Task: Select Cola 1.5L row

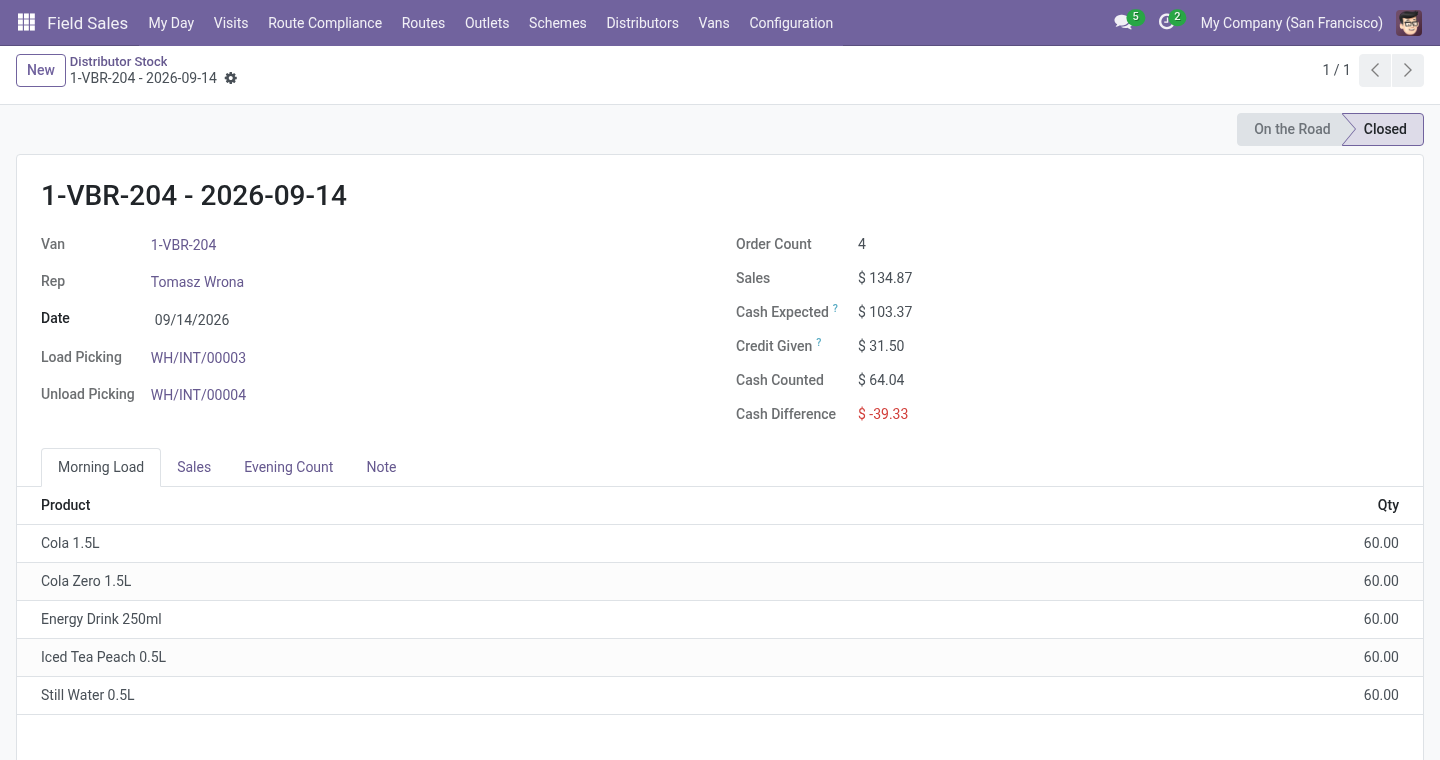Action: point(720,543)
